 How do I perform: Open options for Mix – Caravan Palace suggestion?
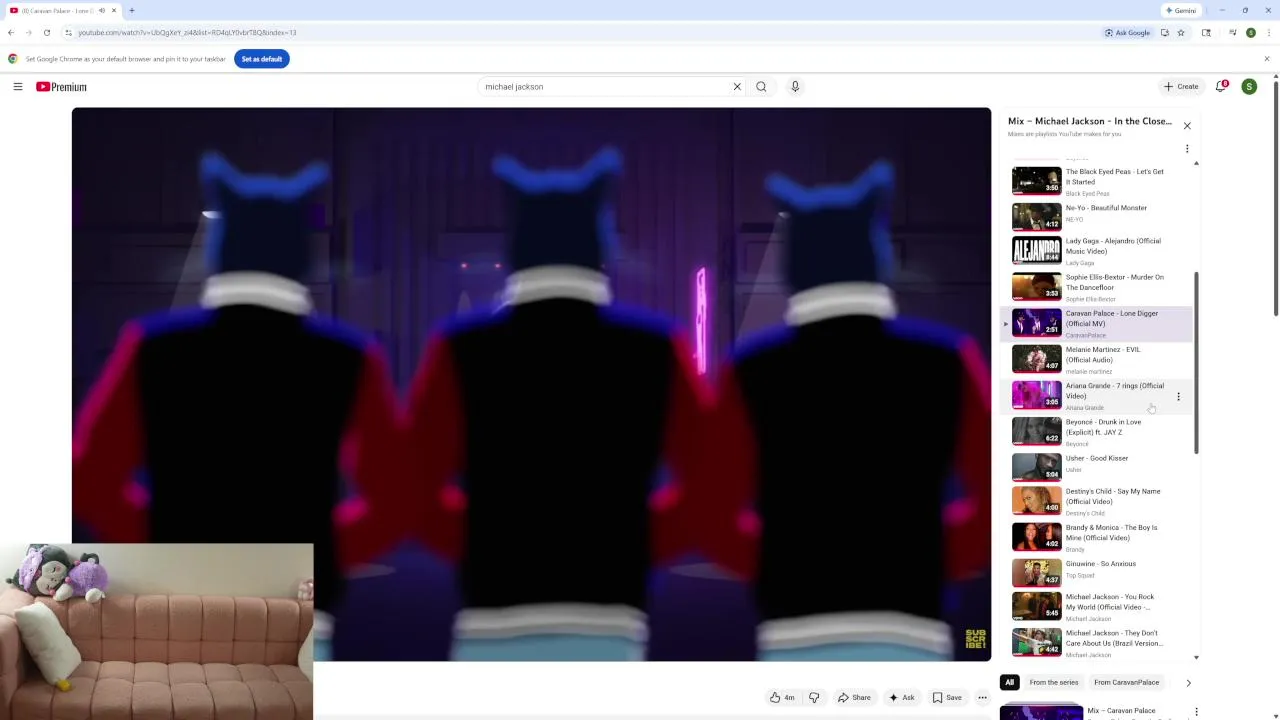pyautogui.click(x=1196, y=712)
